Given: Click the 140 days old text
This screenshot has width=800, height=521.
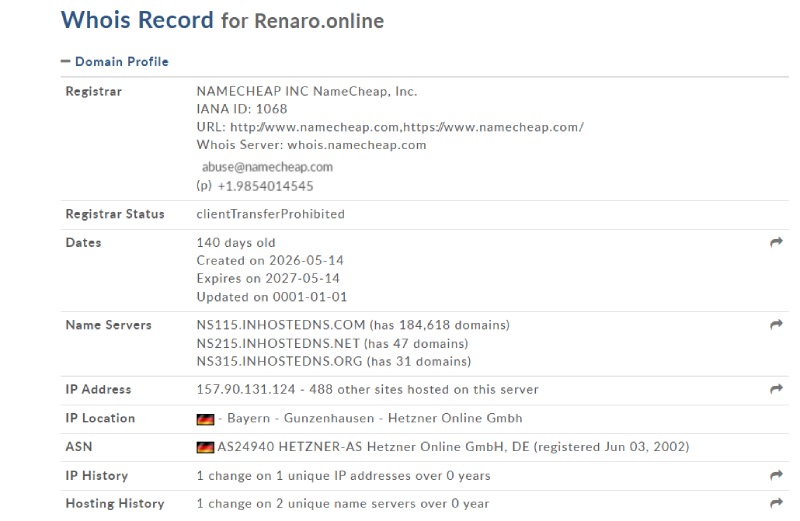Looking at the screenshot, I should click(x=236, y=242).
